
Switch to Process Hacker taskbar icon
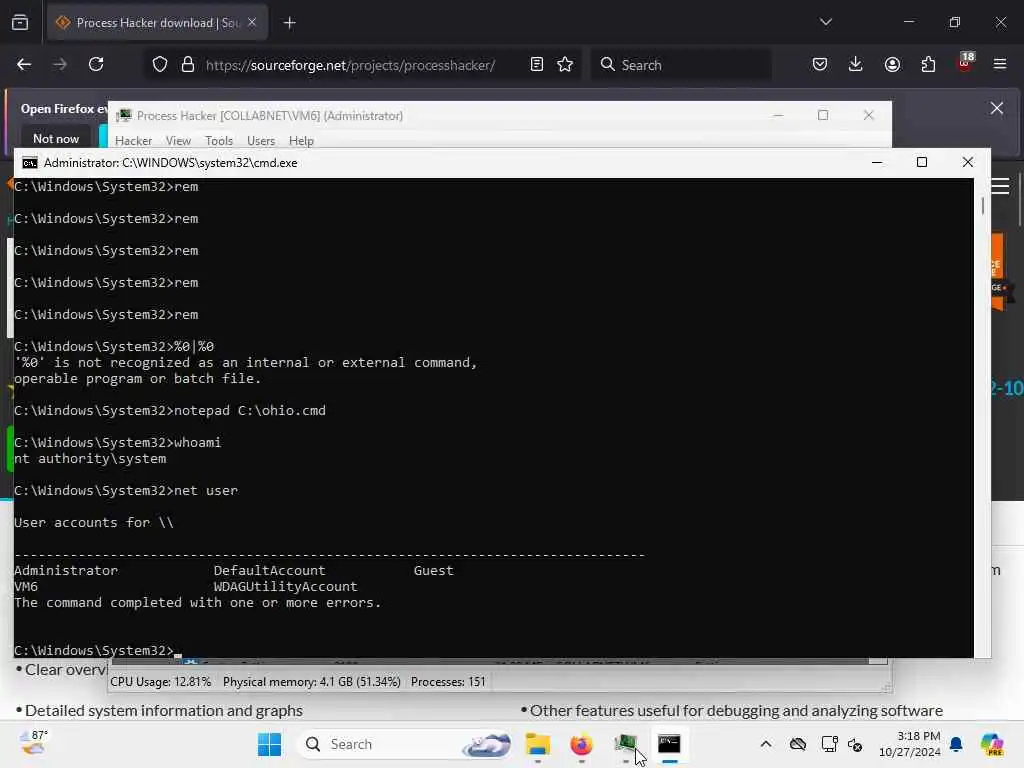pyautogui.click(x=626, y=744)
